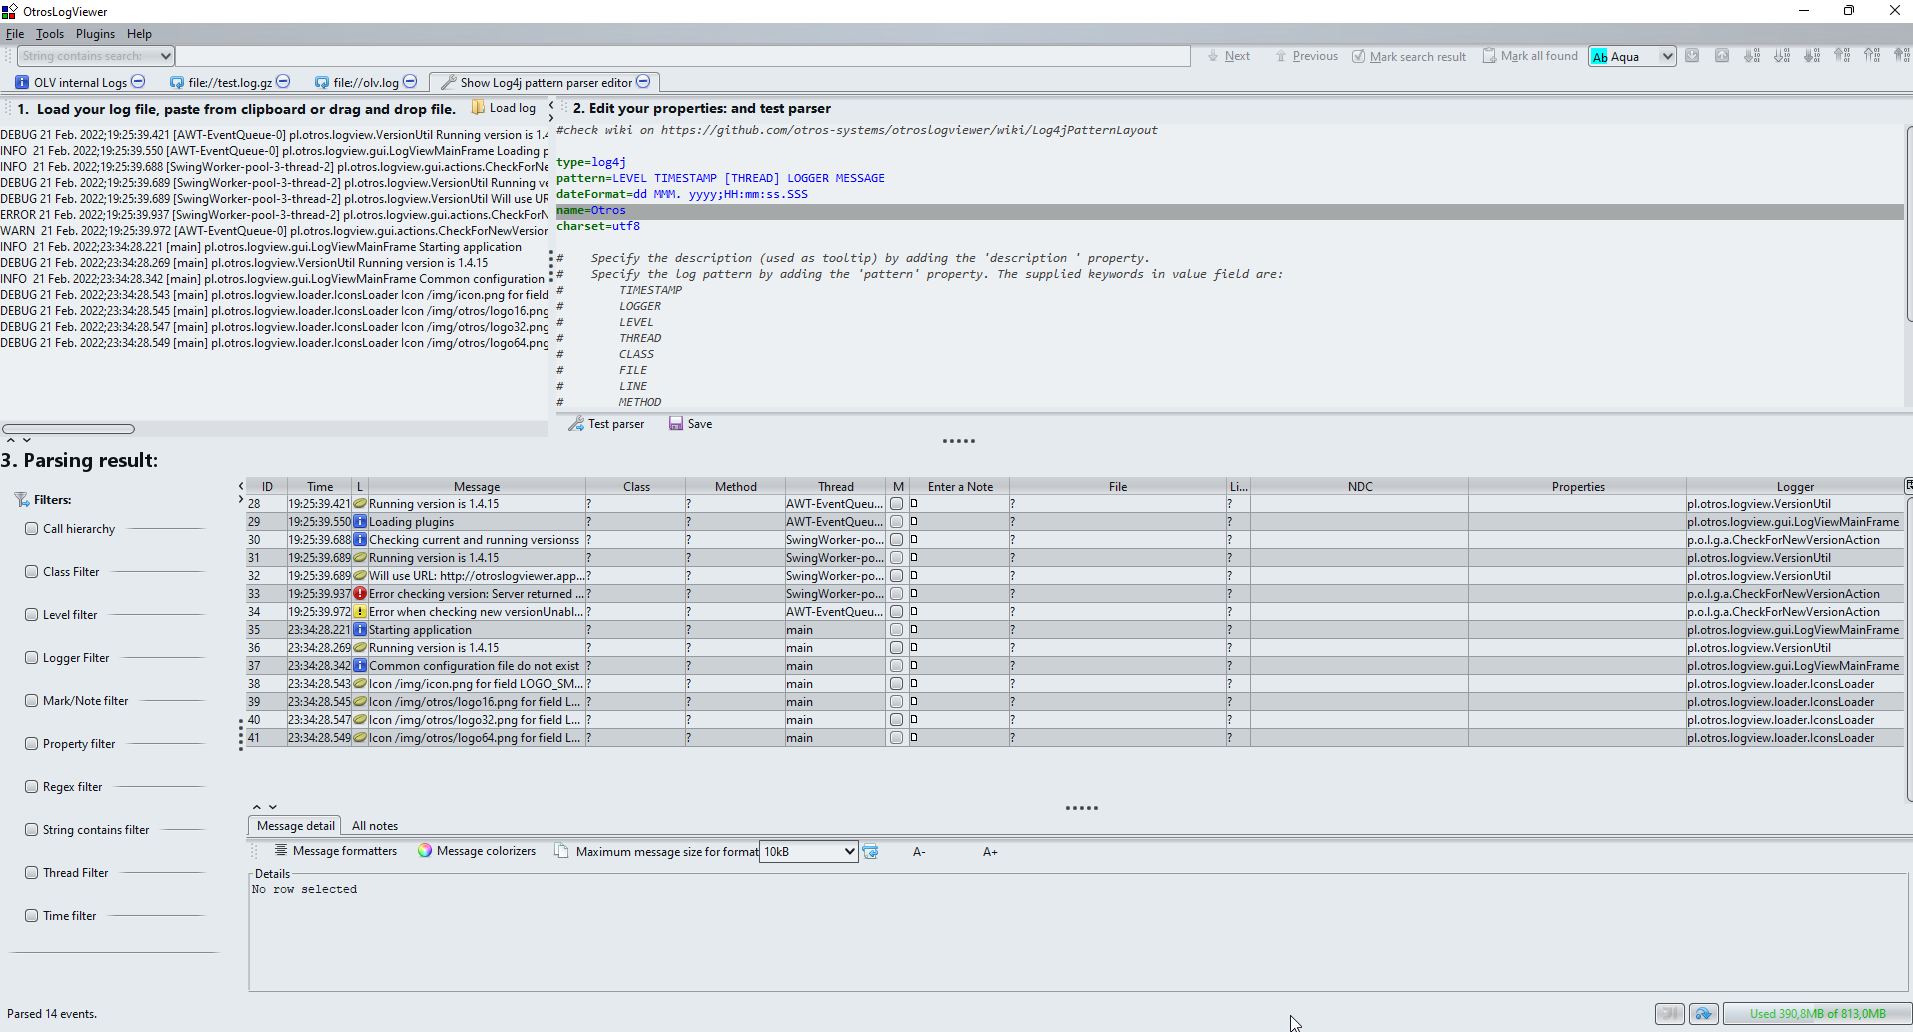Enable the Time filter checkbox

pos(32,915)
